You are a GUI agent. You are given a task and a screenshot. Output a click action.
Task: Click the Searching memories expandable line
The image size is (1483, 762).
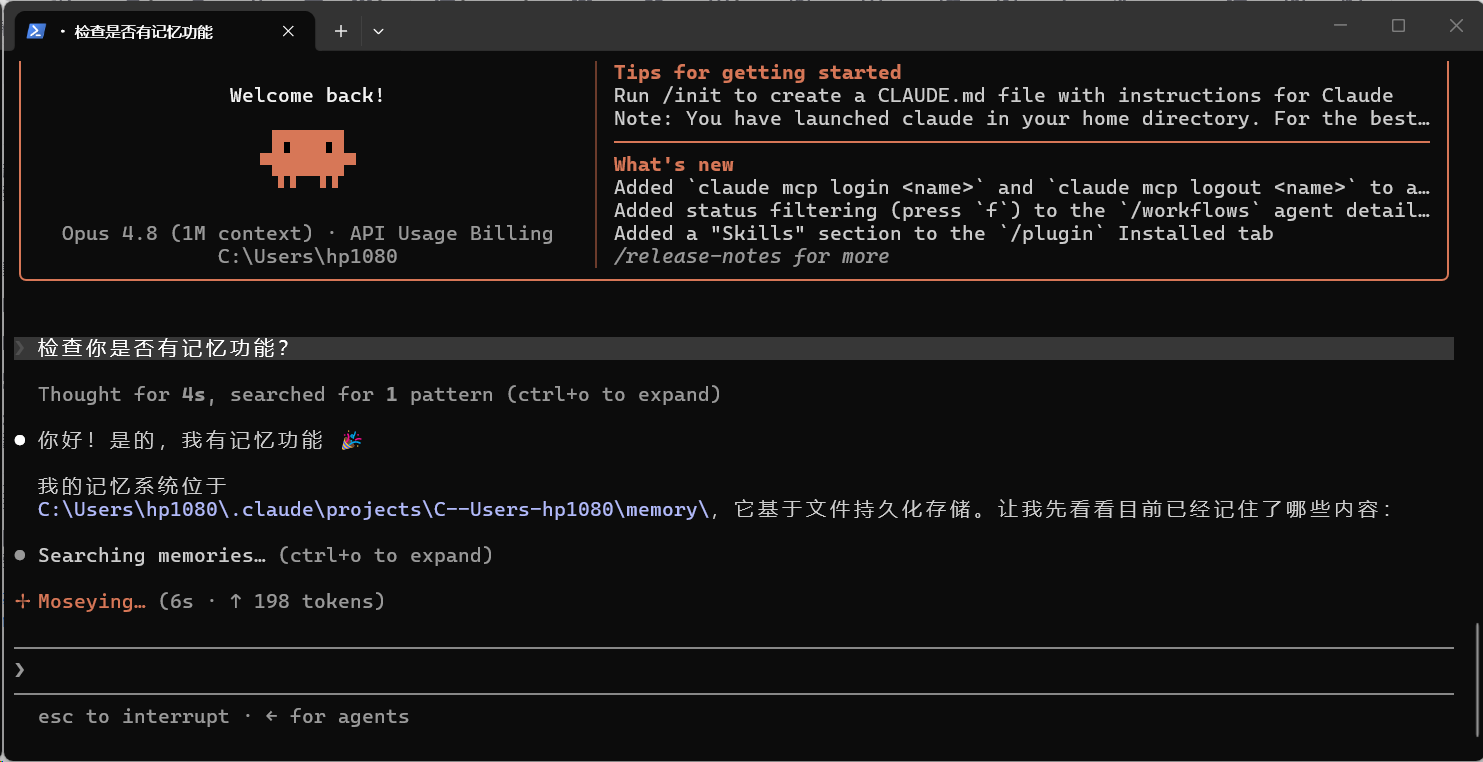point(265,555)
